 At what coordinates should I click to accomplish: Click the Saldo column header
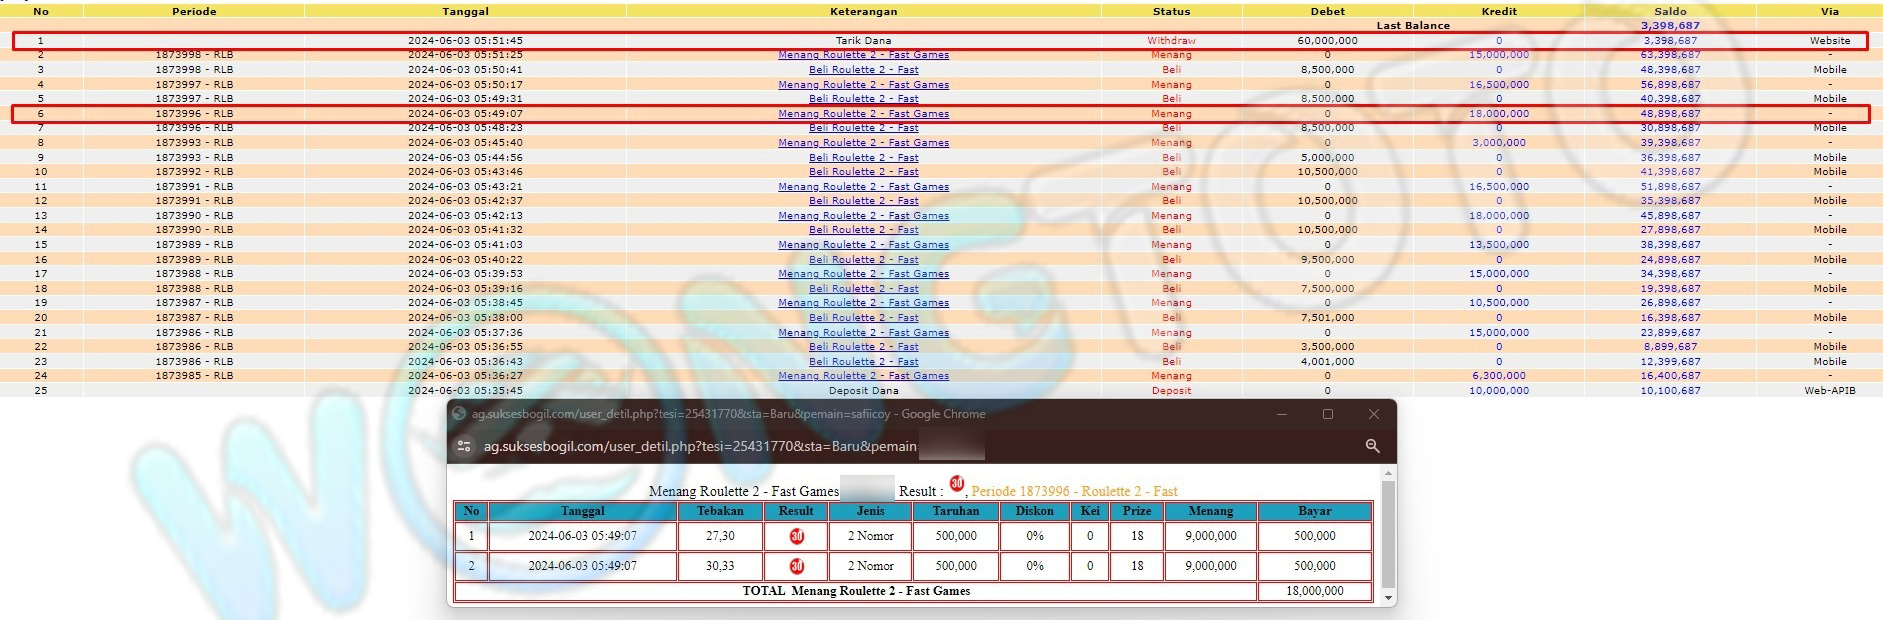[x=1669, y=12]
